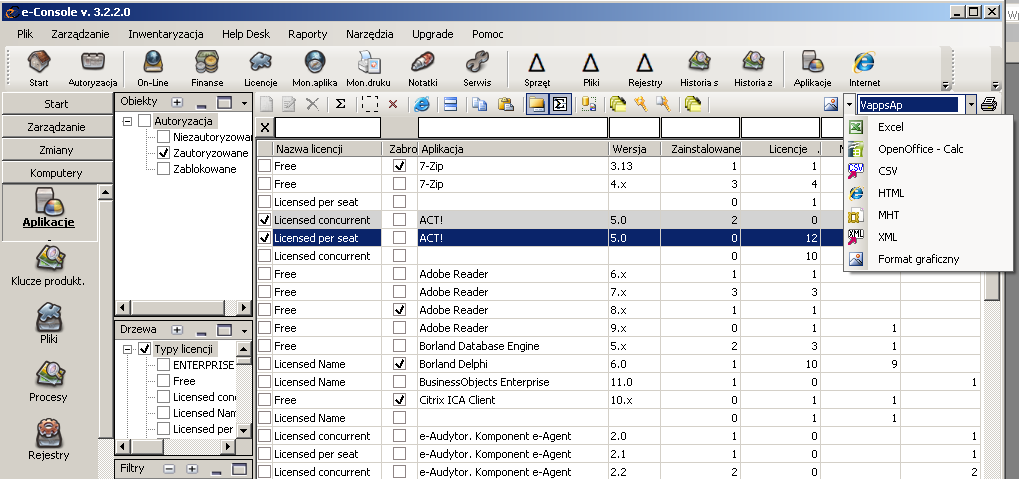Click the dashed selection rectangle icon

[x=370, y=104]
